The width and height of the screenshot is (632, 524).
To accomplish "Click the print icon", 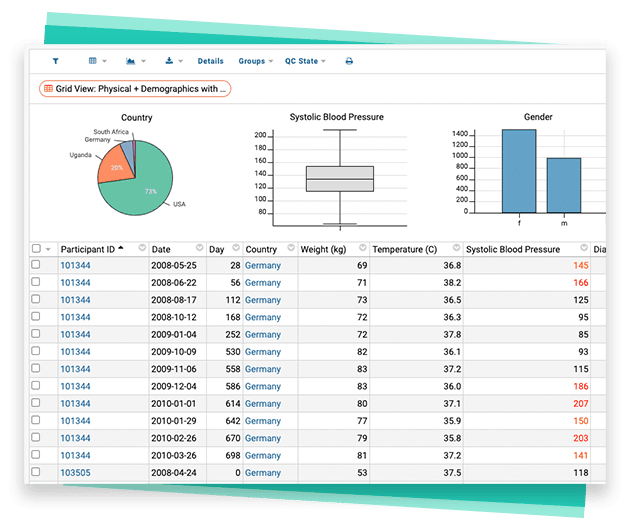I will tap(349, 61).
